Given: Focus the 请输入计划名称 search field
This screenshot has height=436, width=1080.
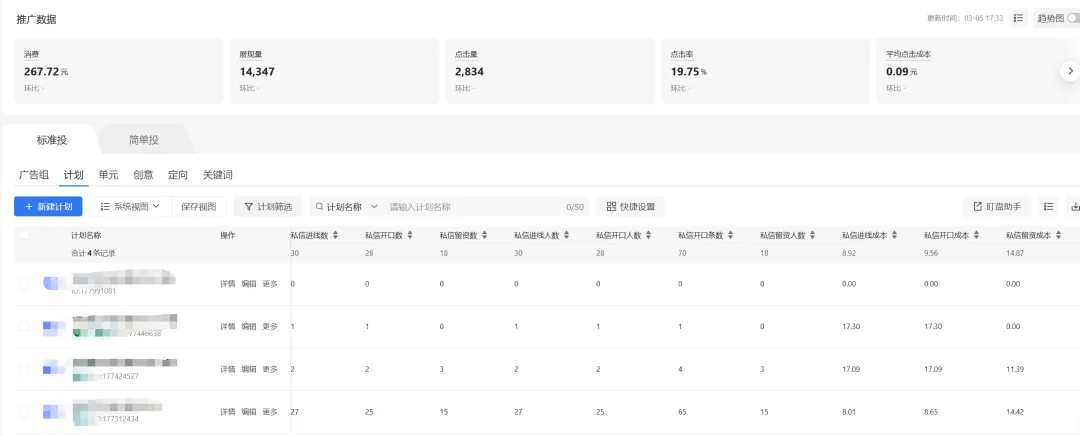Looking at the screenshot, I should click(x=475, y=206).
